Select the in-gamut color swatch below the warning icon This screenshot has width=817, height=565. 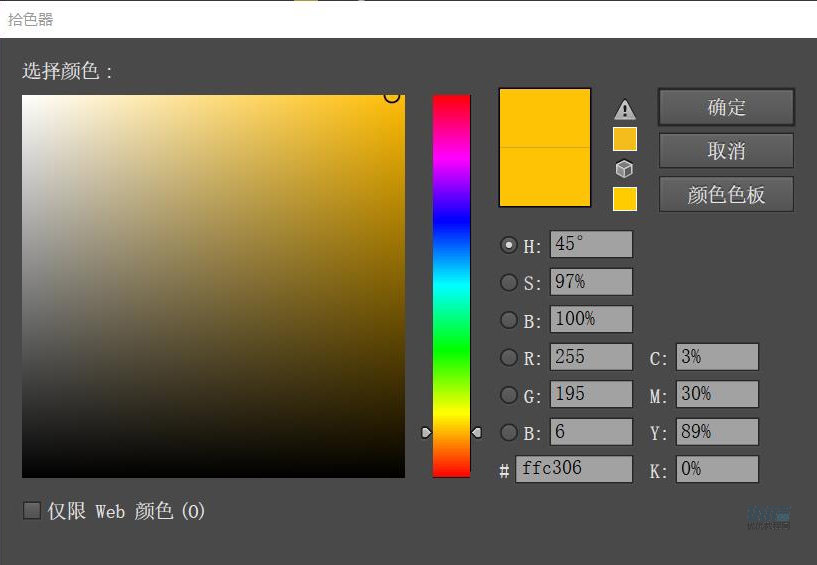point(625,139)
